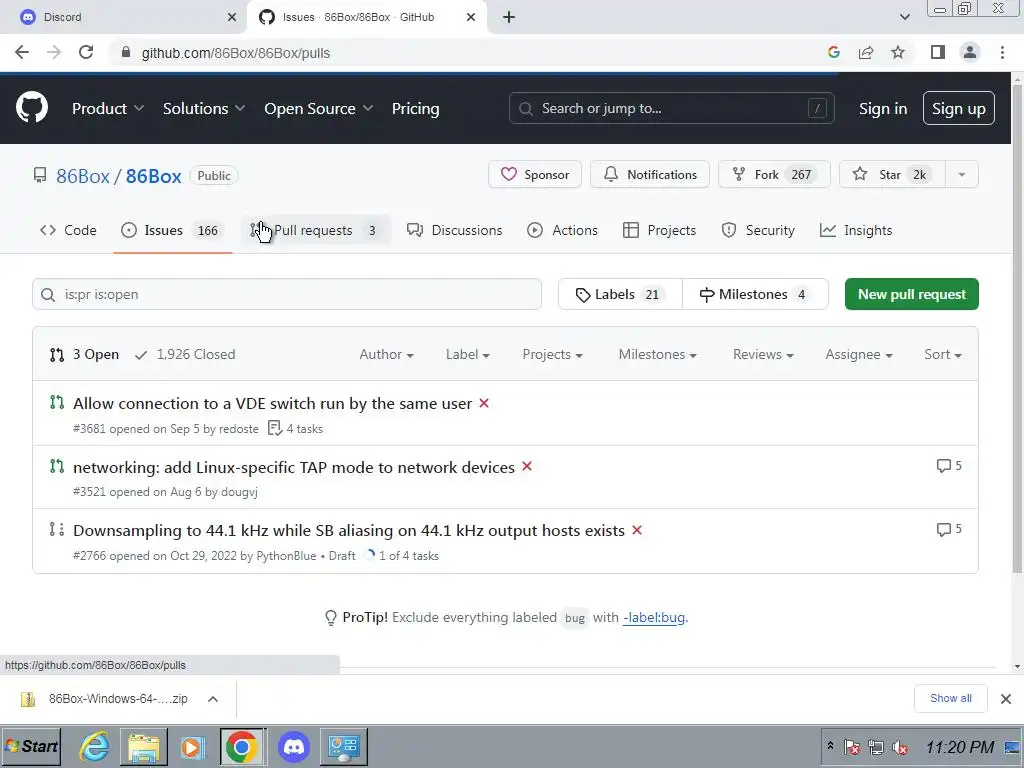The height and width of the screenshot is (768, 1024).
Task: Expand the 86Box zip download options chevron
Action: [213, 699]
